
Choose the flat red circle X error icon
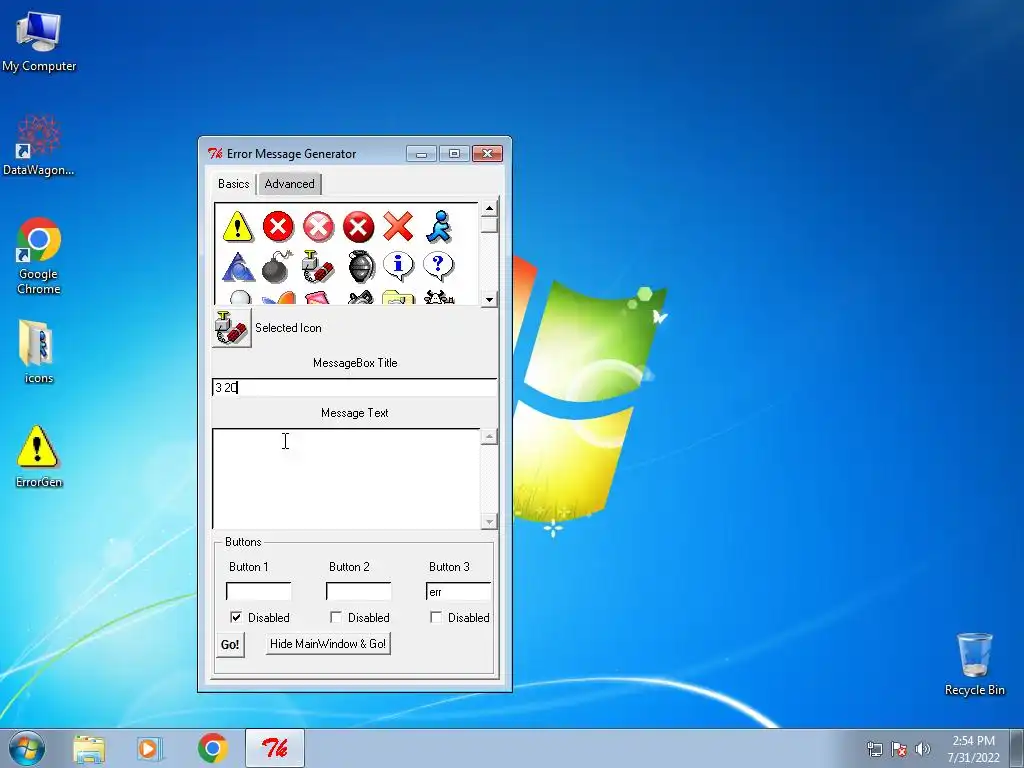point(278,227)
